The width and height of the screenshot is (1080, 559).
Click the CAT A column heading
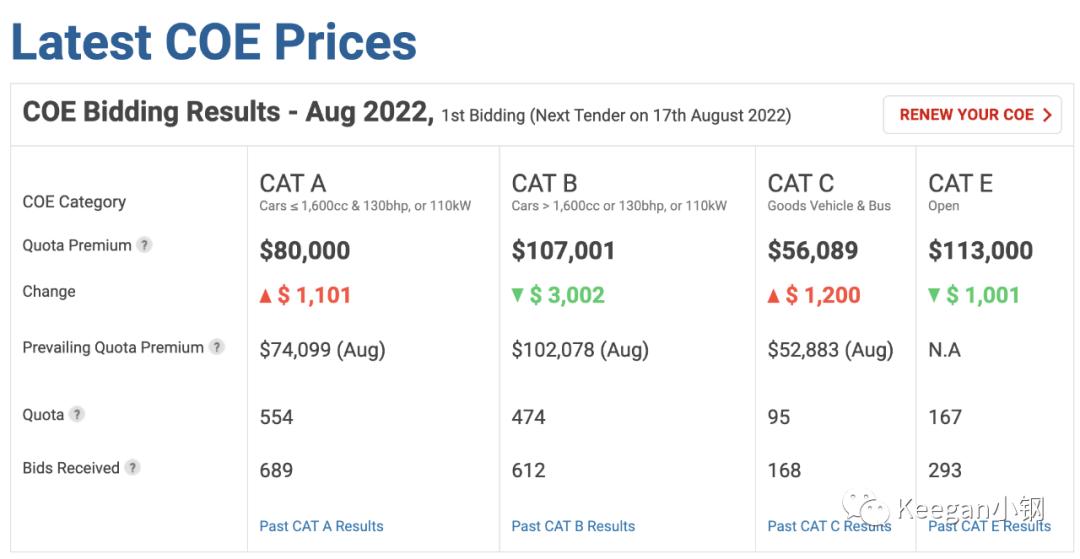tap(293, 184)
